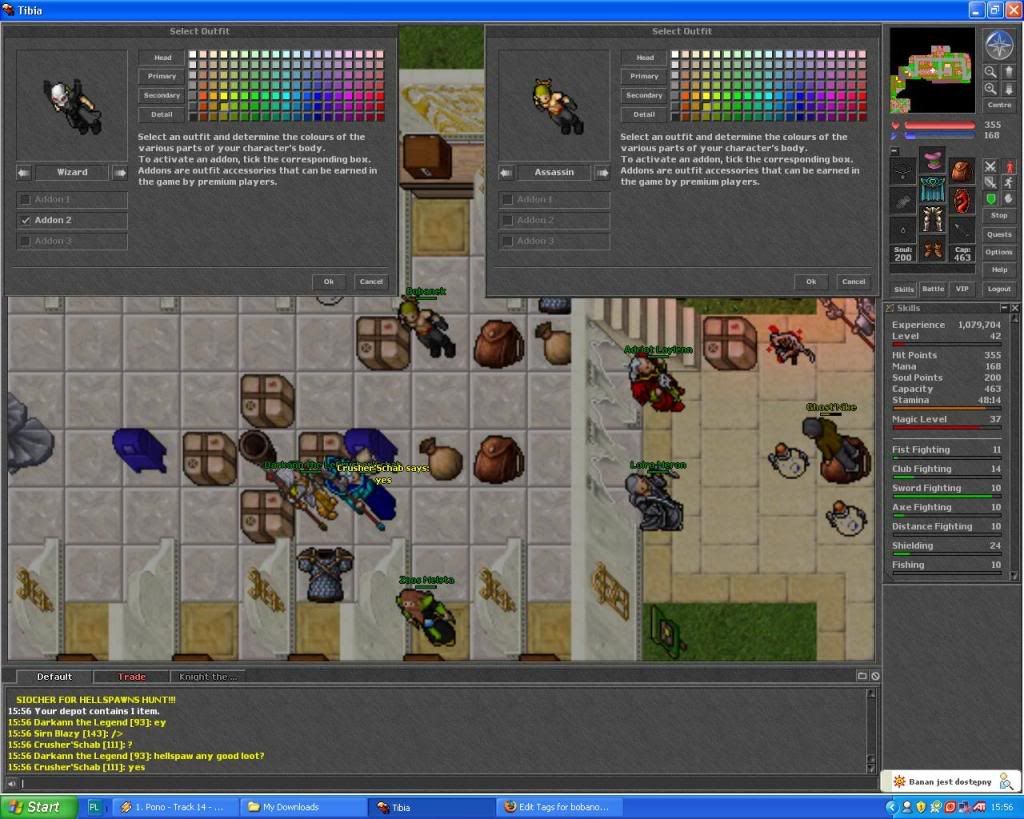Confirm Assassin outfit with Ok
The width and height of the screenshot is (1024, 819).
[811, 281]
